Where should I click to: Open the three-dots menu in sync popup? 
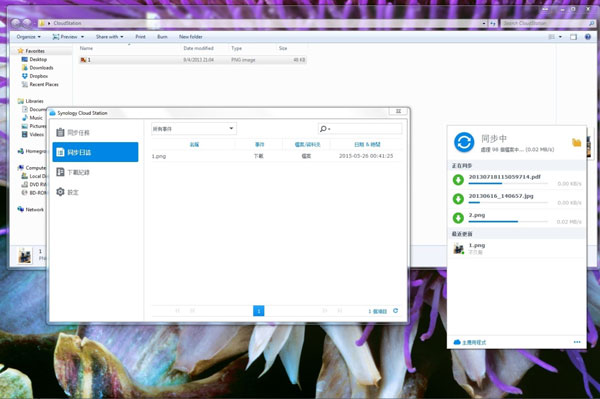coord(577,342)
